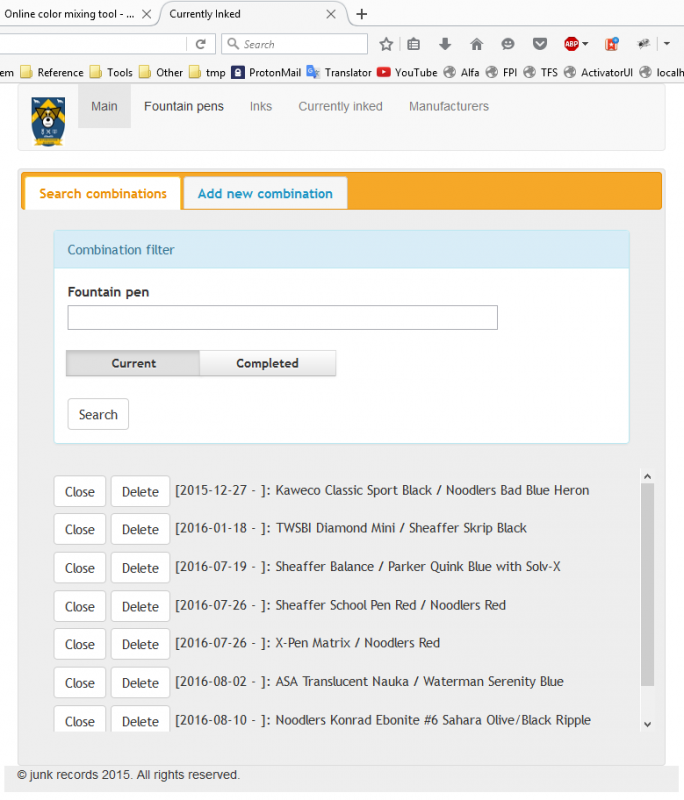The width and height of the screenshot is (684, 800).
Task: Reload the page with refresh icon
Action: [200, 44]
